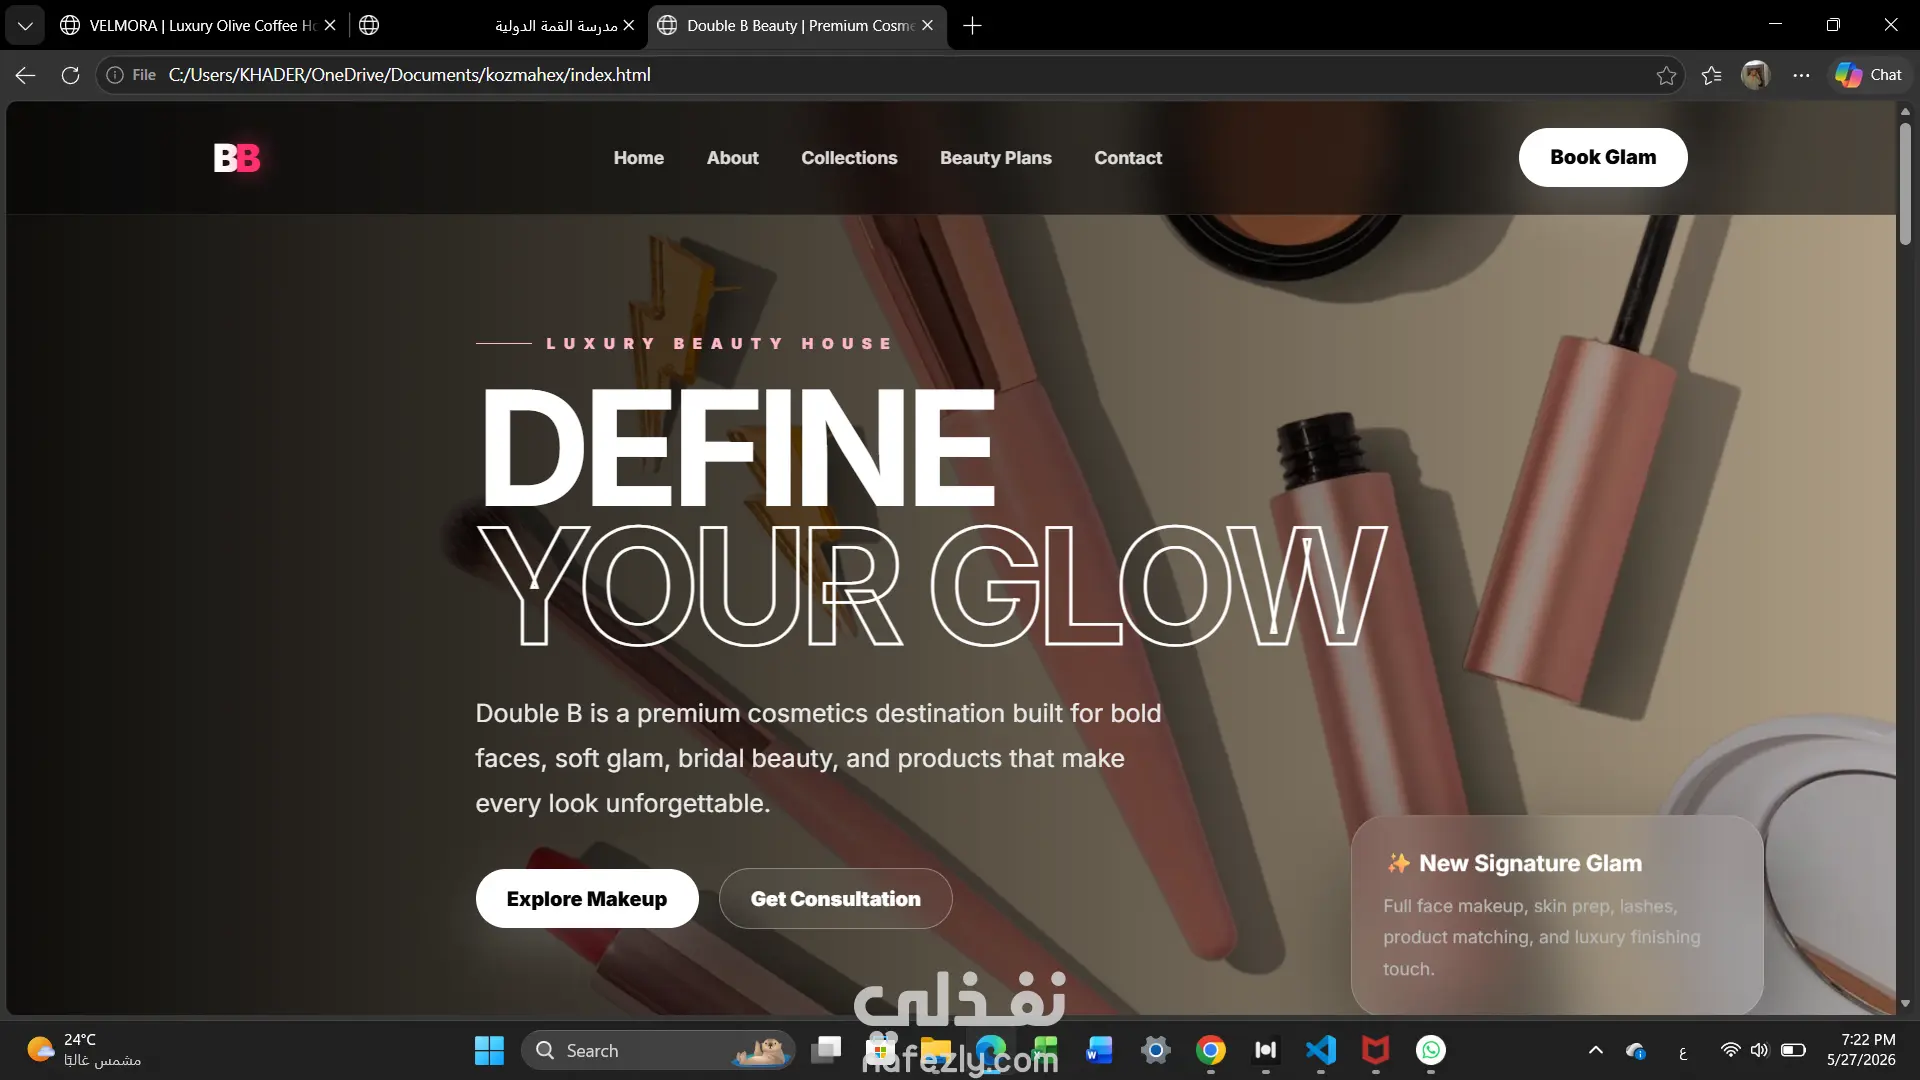Open Collections in the site navigation
This screenshot has height=1080, width=1920.
coord(849,158)
